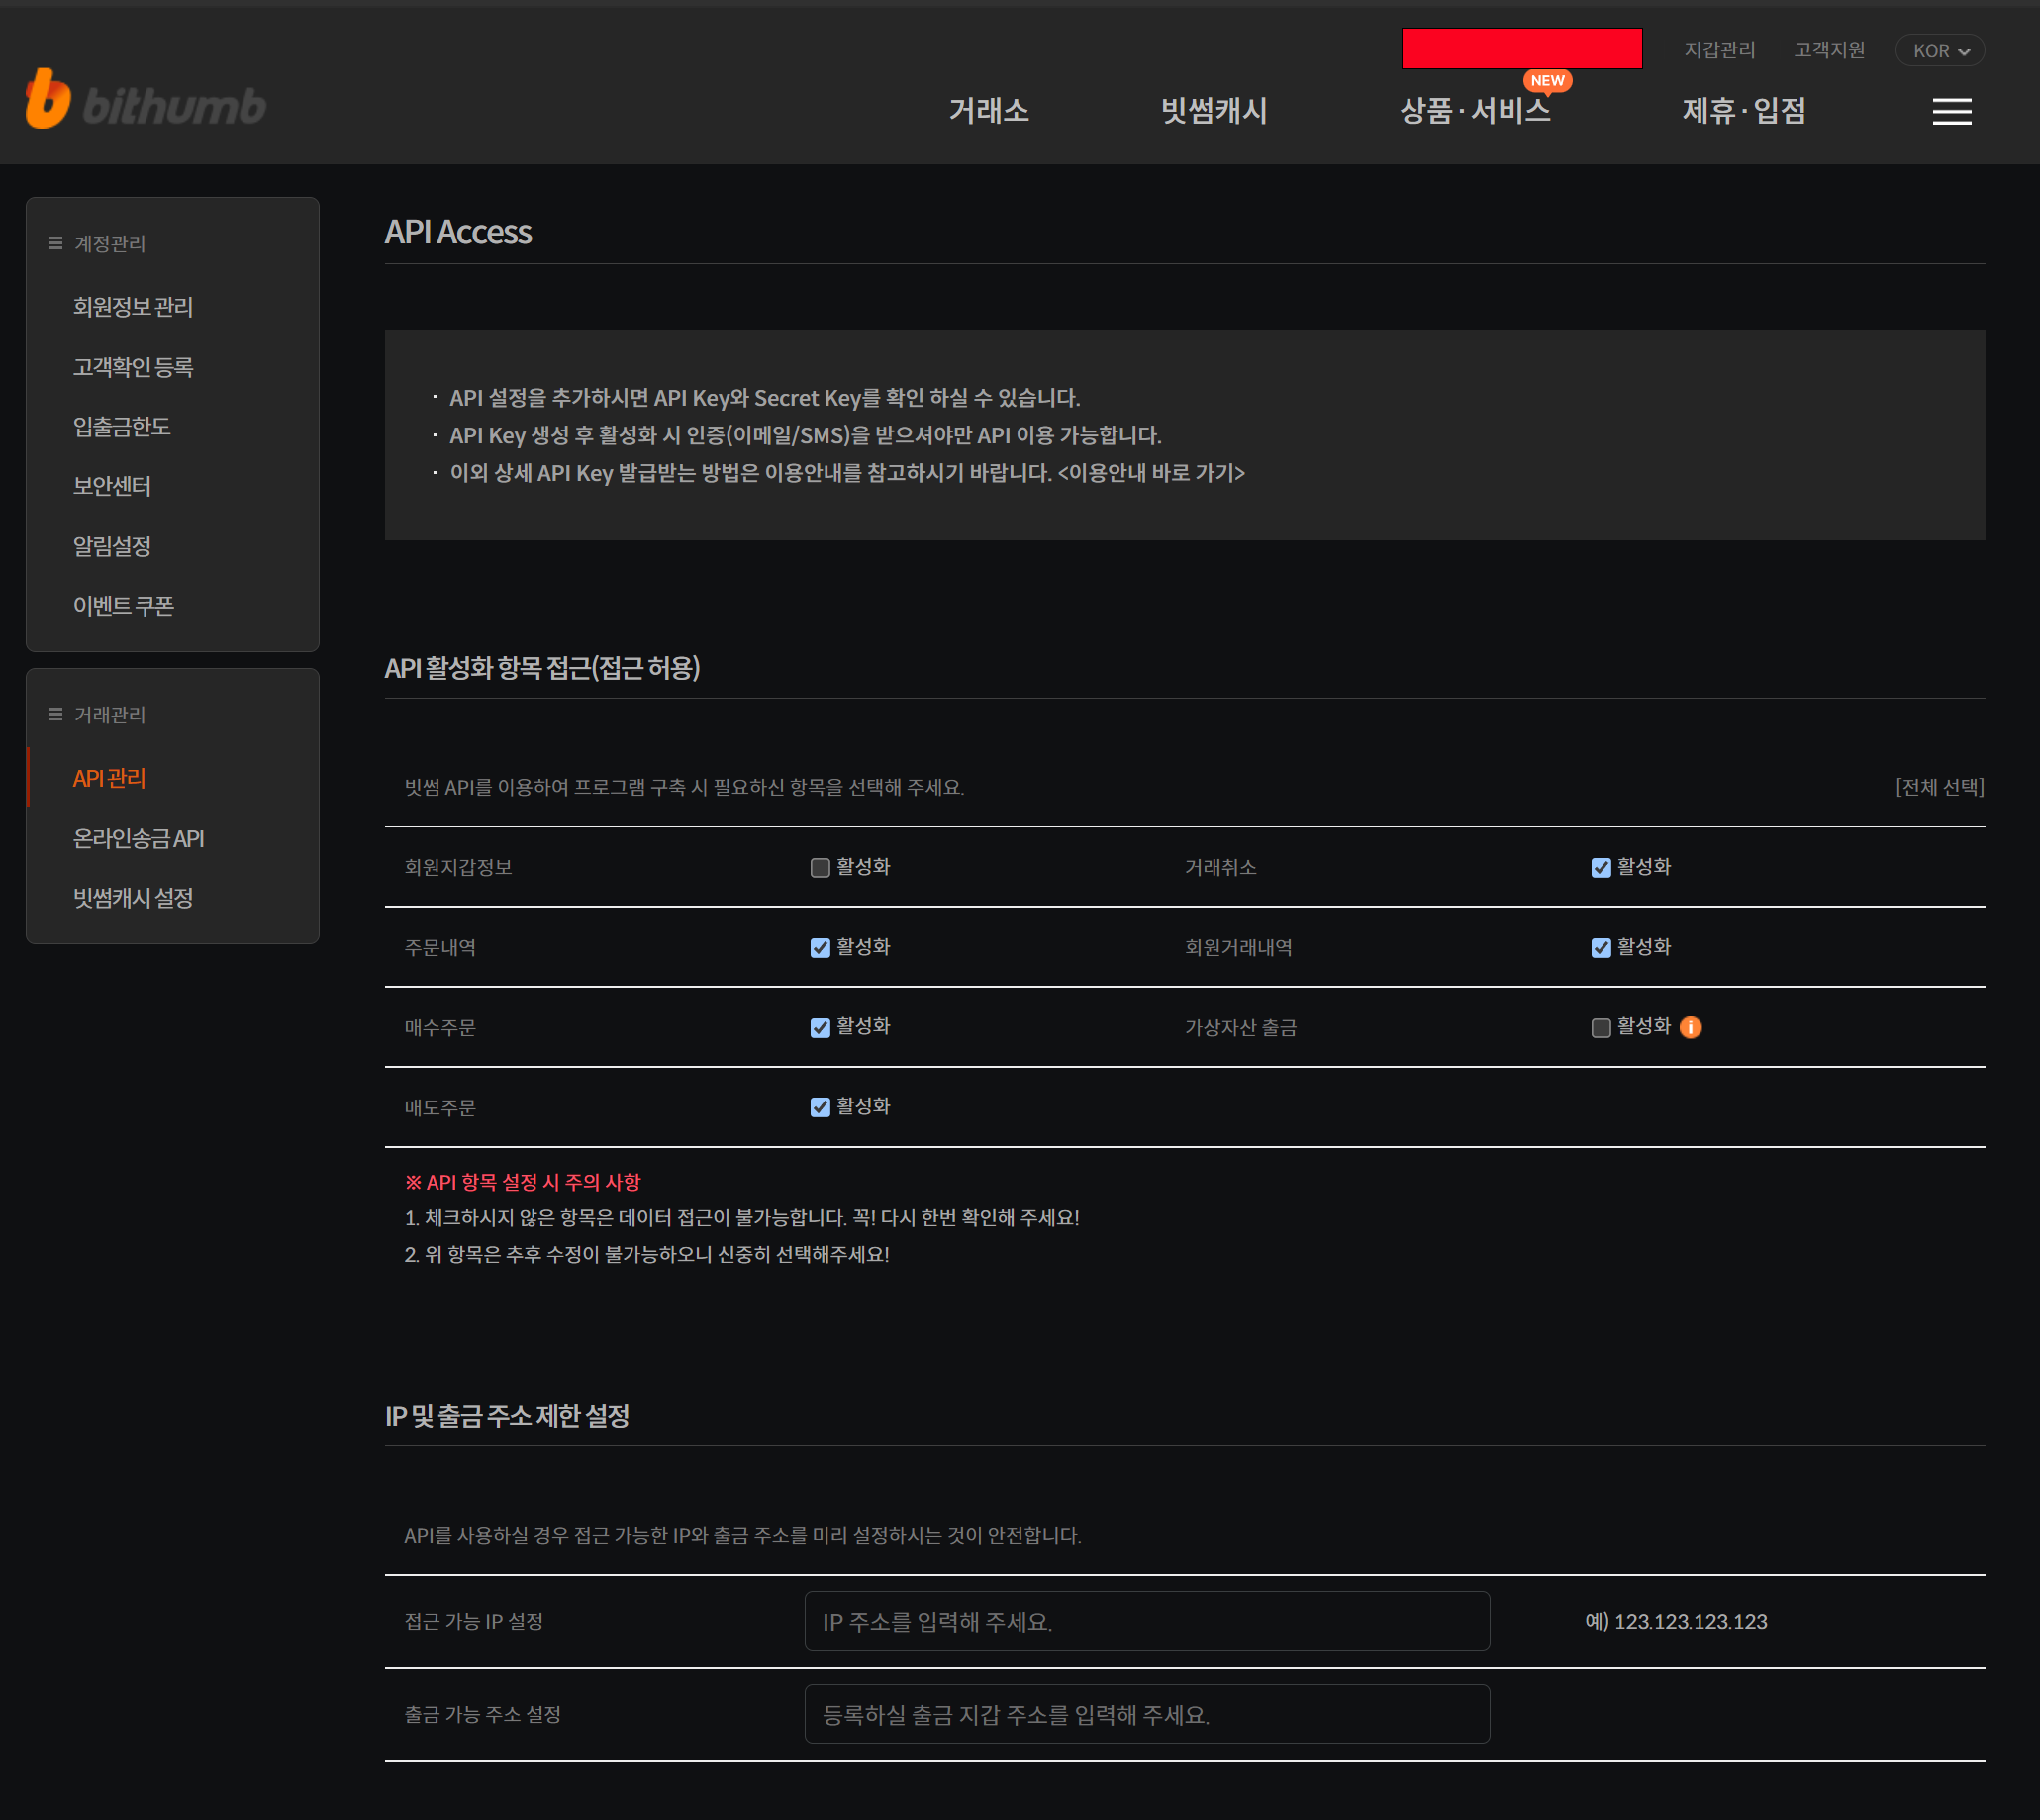Open the hamburger menu icon
2040x1820 pixels.
(x=1951, y=112)
